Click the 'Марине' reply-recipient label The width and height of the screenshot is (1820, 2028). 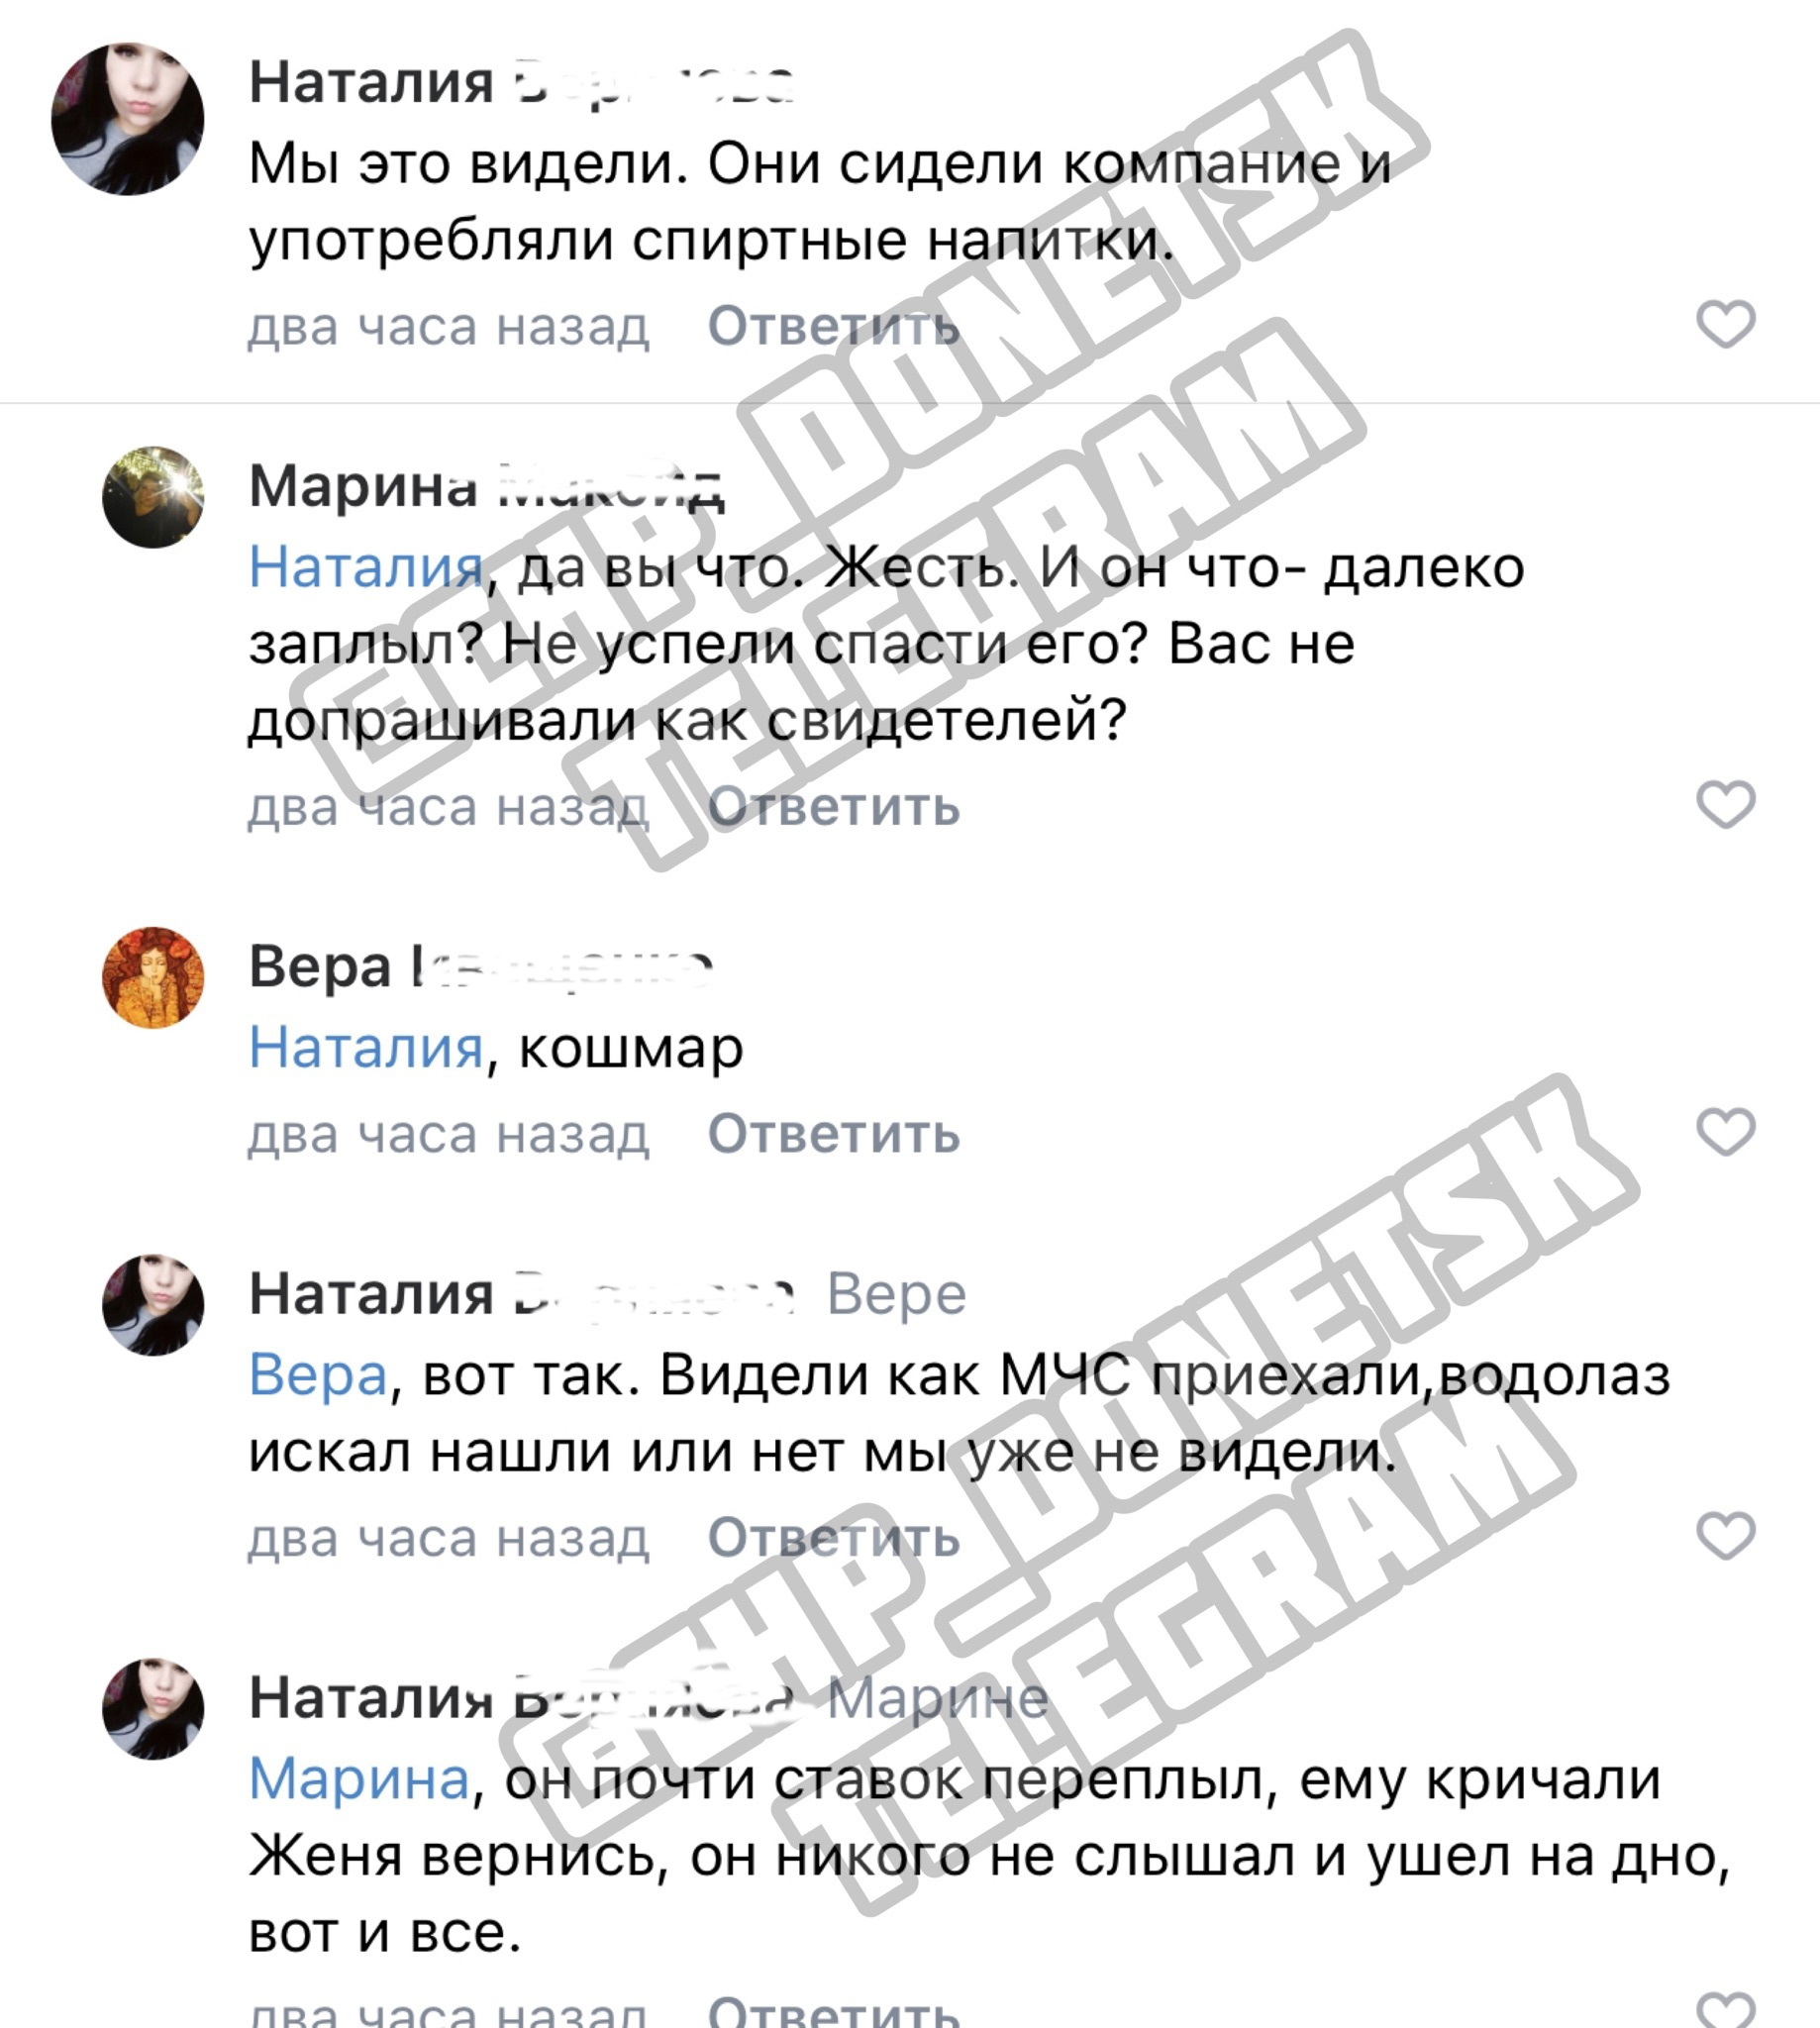tap(937, 1698)
